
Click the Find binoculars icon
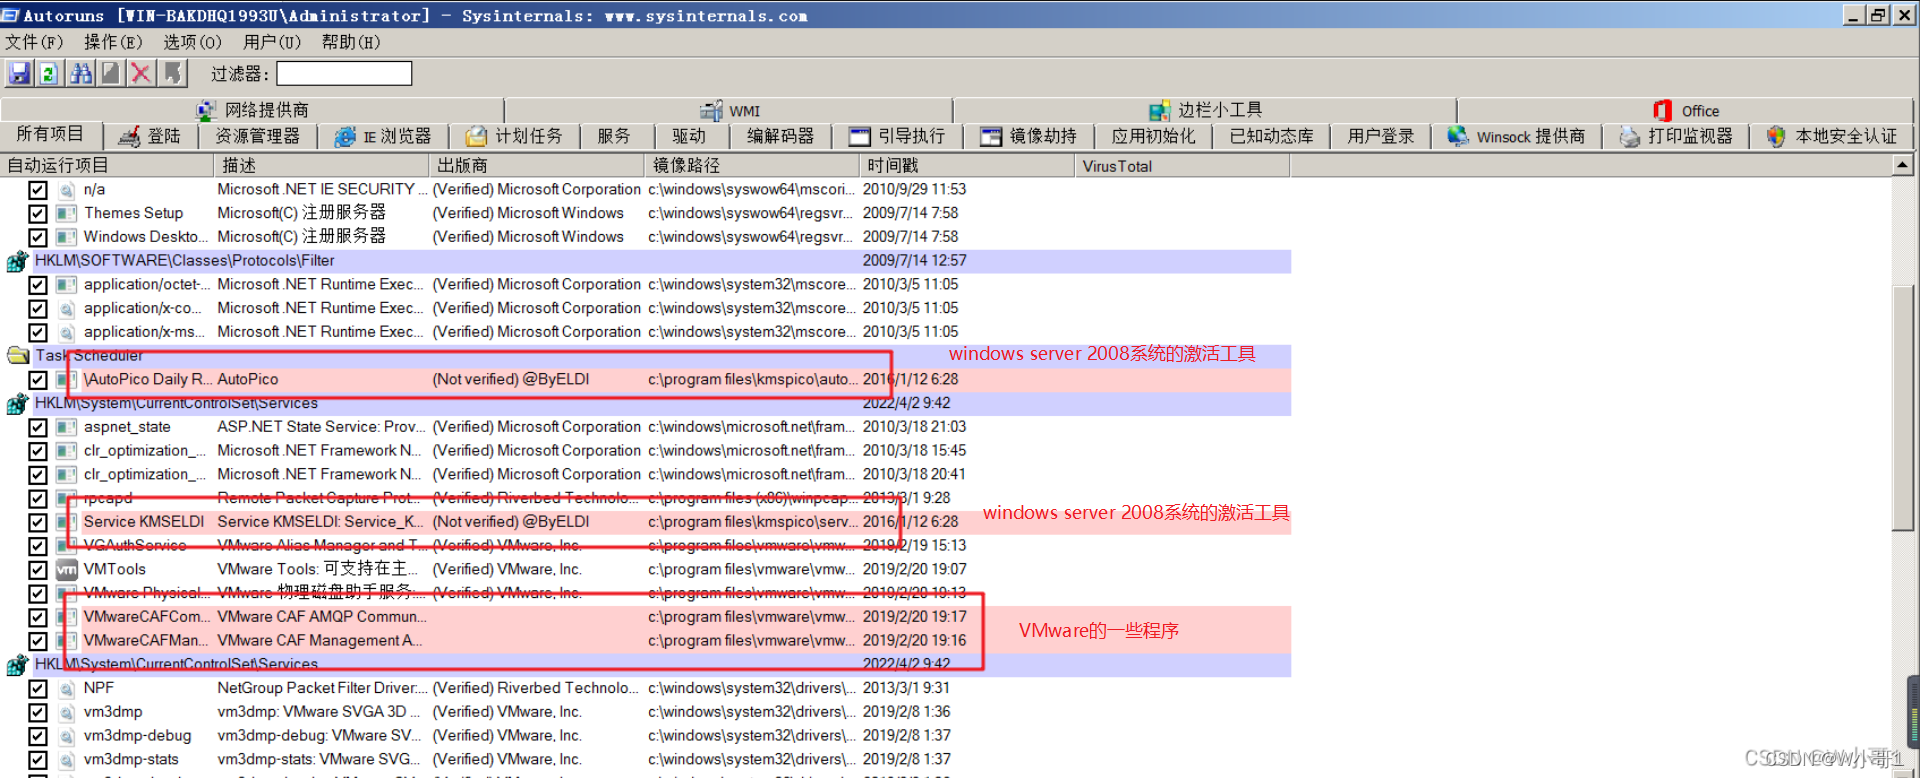point(81,73)
